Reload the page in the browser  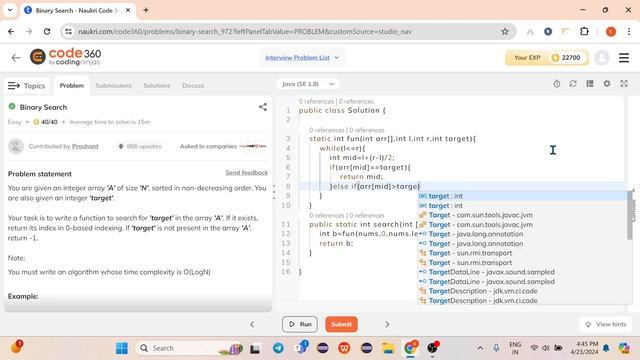click(x=47, y=31)
